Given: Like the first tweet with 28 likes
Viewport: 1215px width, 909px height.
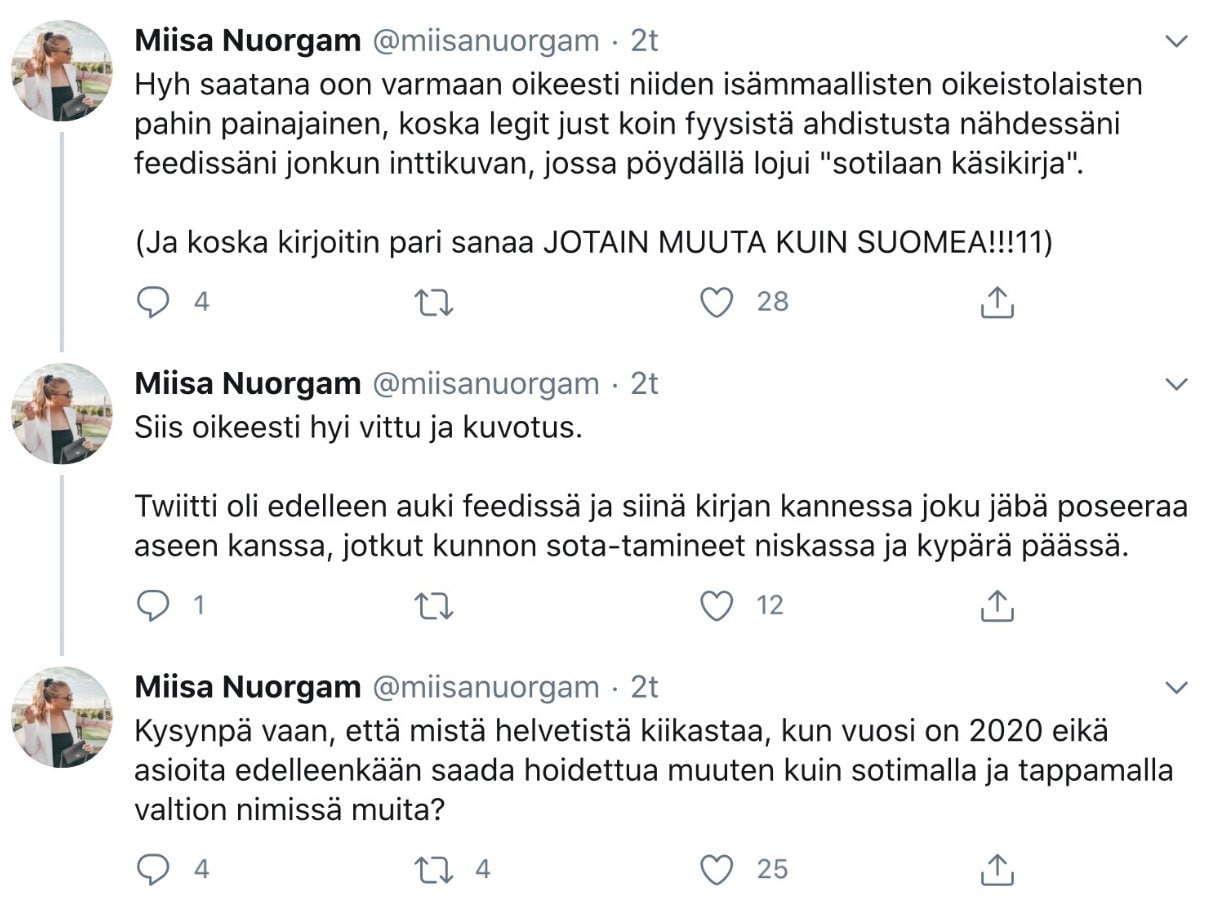Looking at the screenshot, I should pos(716,302).
